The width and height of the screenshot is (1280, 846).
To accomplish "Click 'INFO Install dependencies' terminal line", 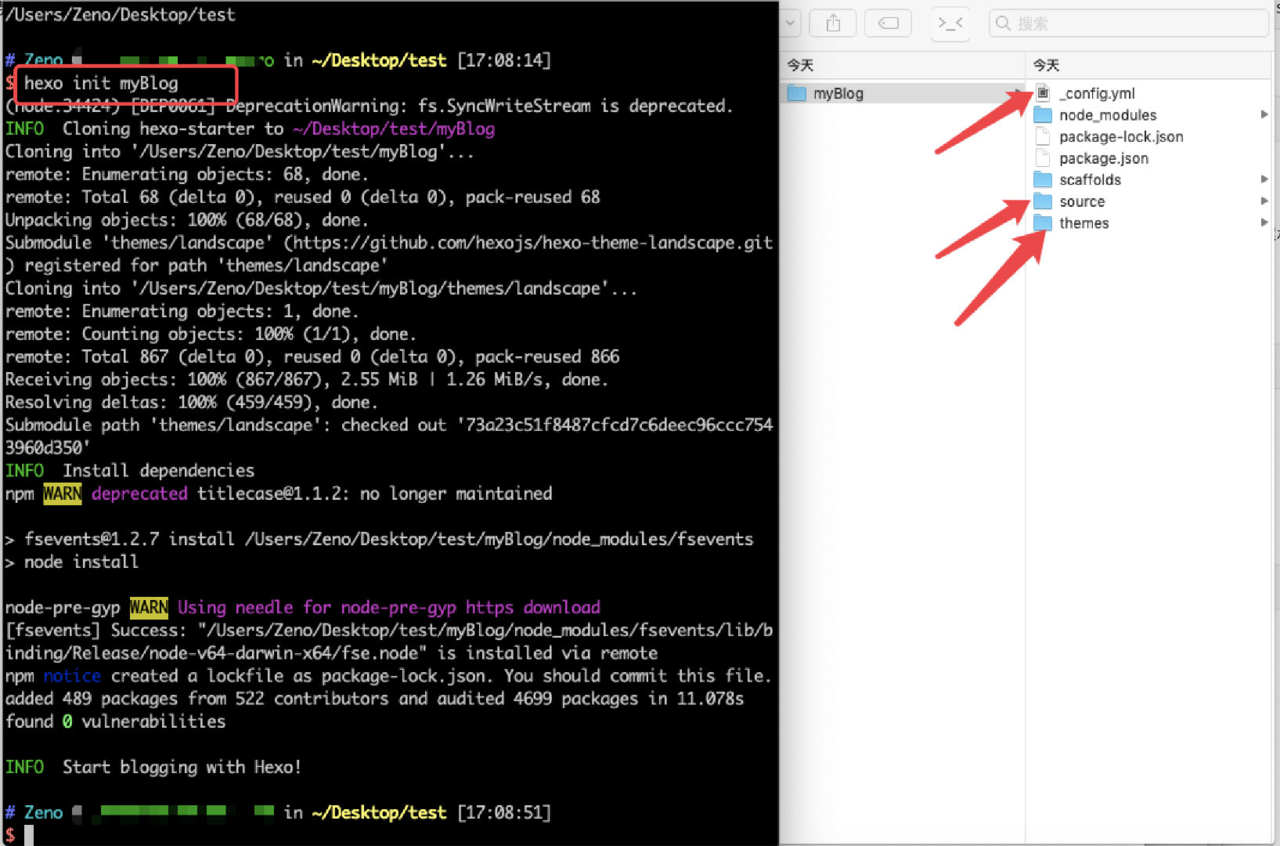I will [130, 471].
